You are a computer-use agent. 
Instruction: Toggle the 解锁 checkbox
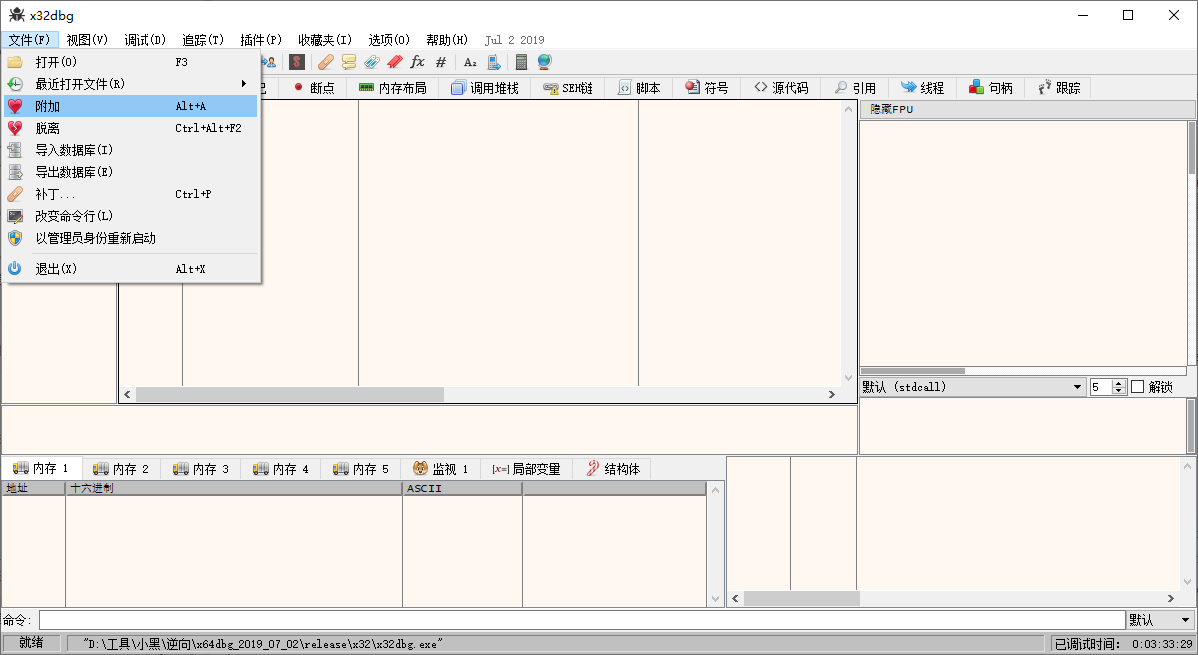pyautogui.click(x=1137, y=387)
